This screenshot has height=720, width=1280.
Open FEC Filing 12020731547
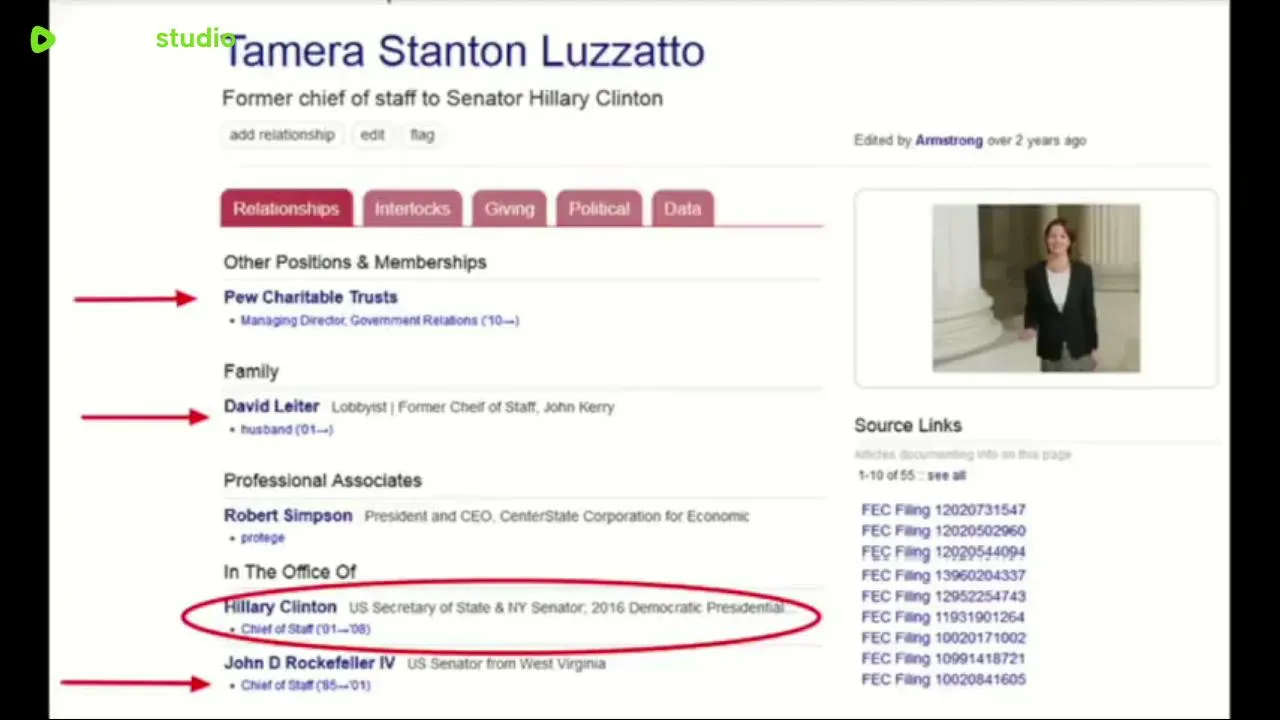click(943, 510)
